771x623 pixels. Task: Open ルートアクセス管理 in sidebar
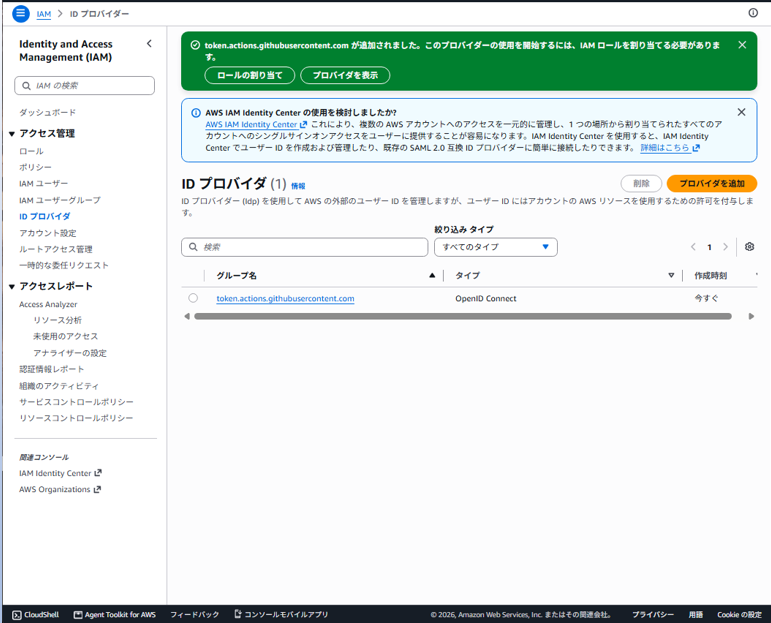56,249
